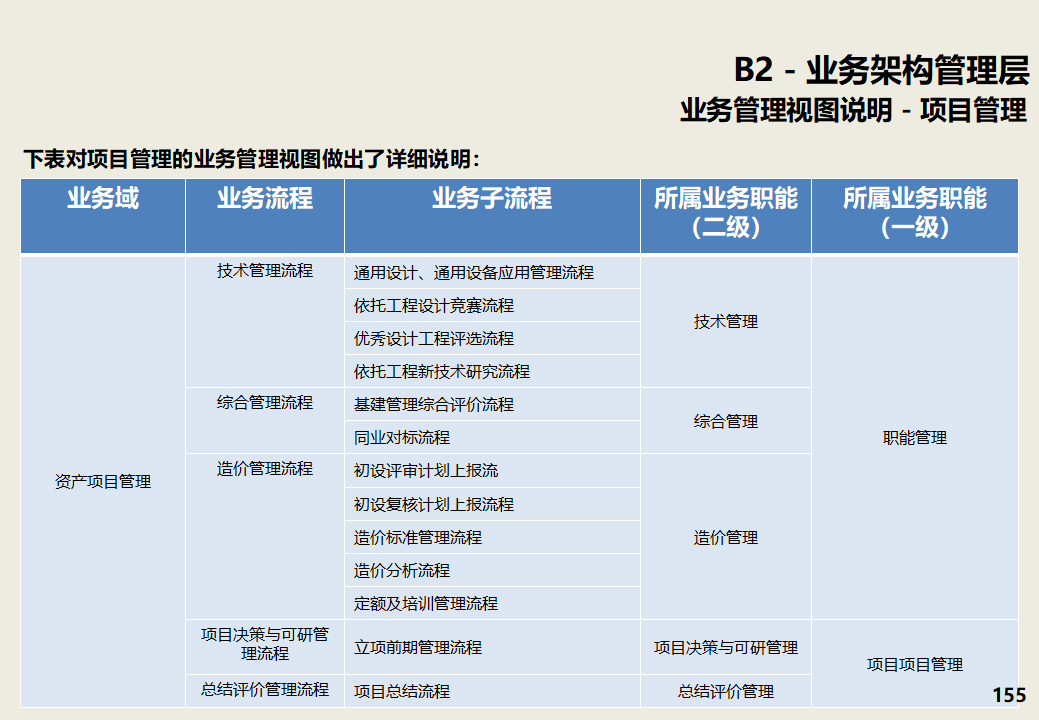The image size is (1039, 720).
Task: Click the sentence '下表对项目管理的业务管理视图做出了详细说明:'
Action: [252, 159]
